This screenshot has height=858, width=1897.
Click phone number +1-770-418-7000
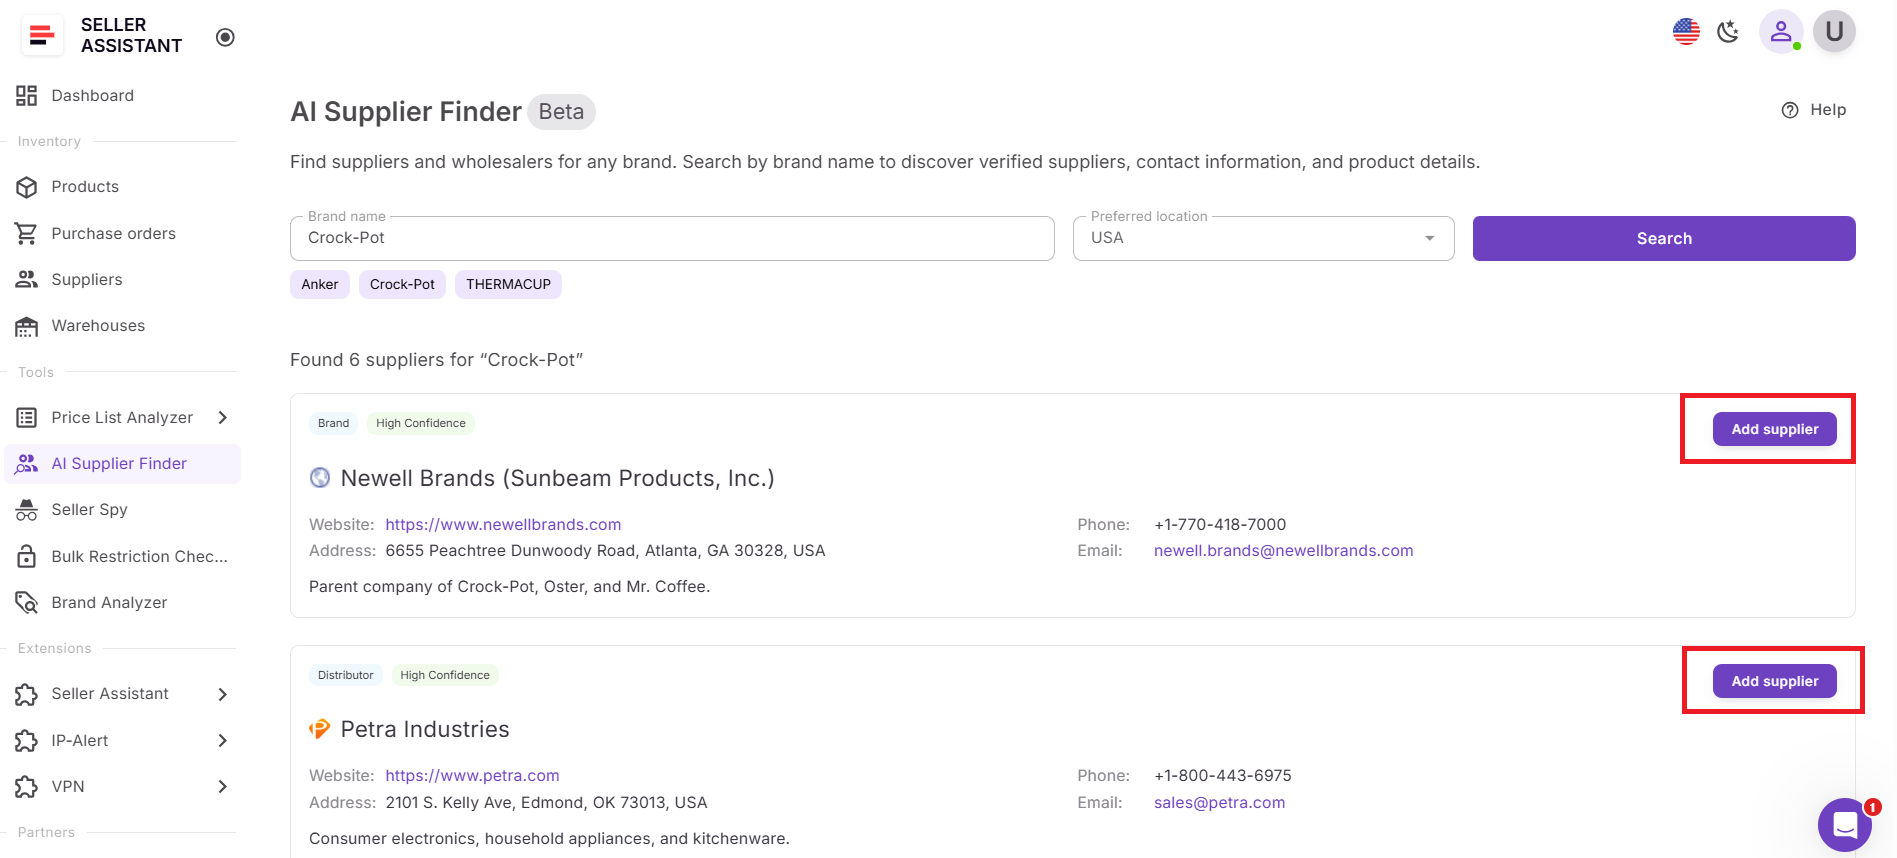1220,524
